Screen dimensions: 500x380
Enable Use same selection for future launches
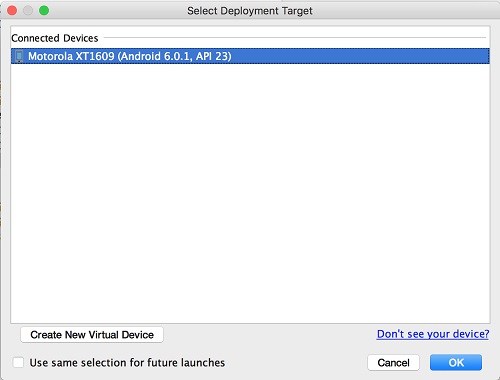point(18,362)
